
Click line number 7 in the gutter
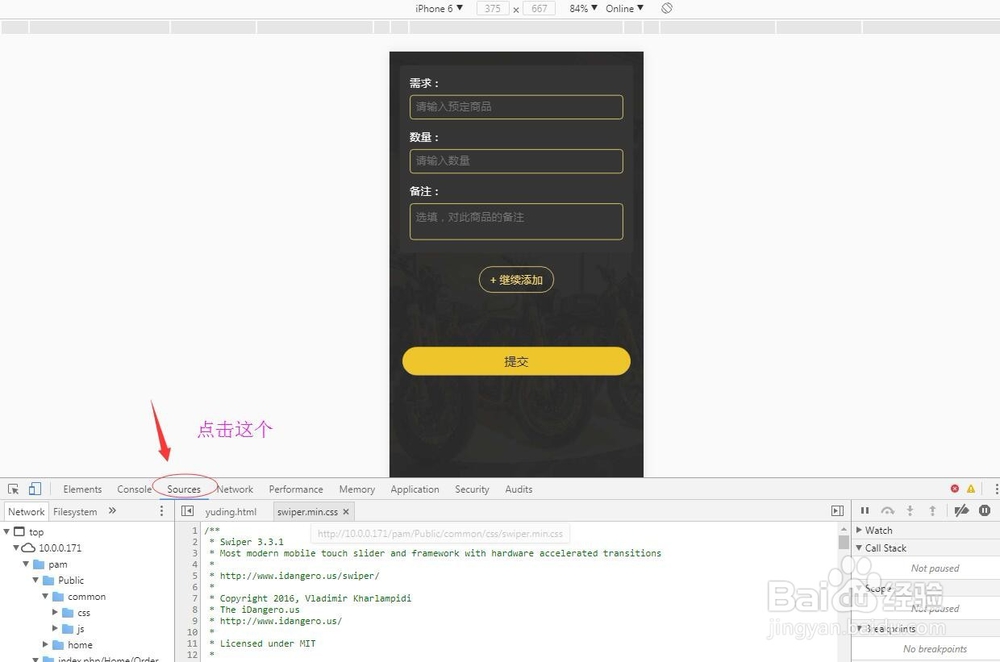pyautogui.click(x=195, y=598)
